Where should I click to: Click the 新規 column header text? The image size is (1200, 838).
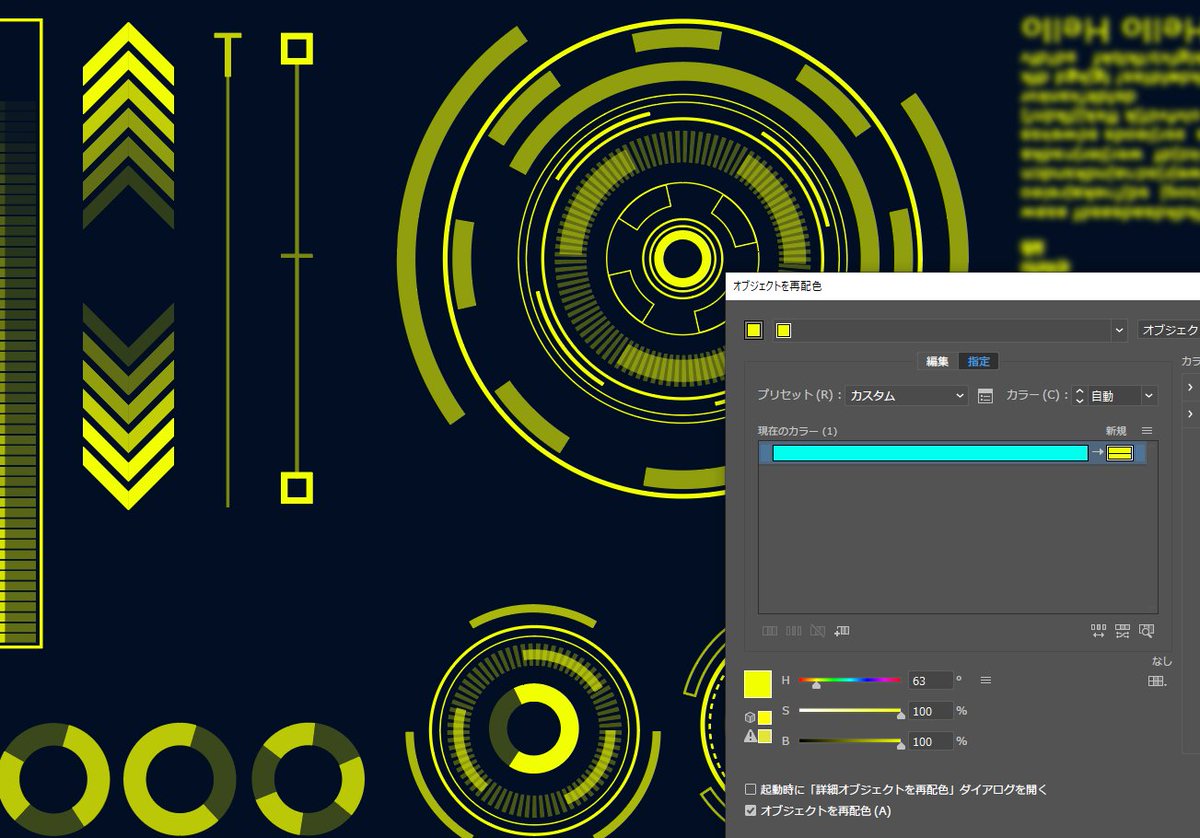coord(1116,431)
